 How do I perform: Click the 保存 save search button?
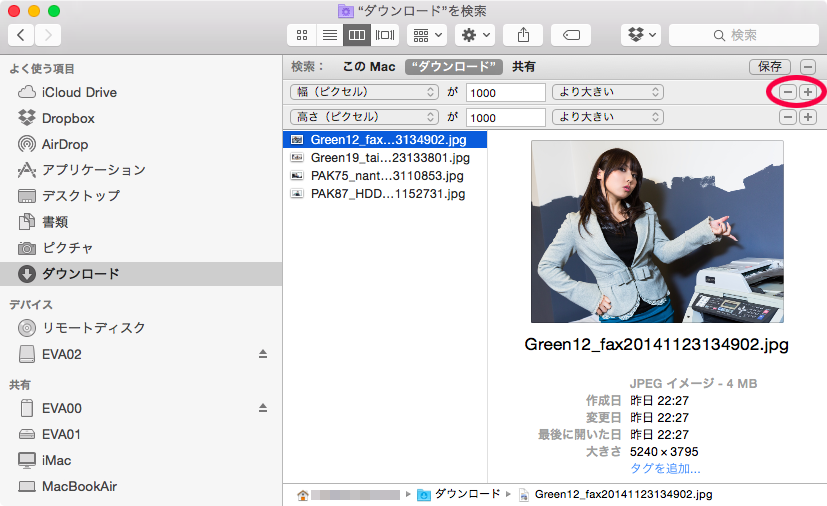click(770, 67)
